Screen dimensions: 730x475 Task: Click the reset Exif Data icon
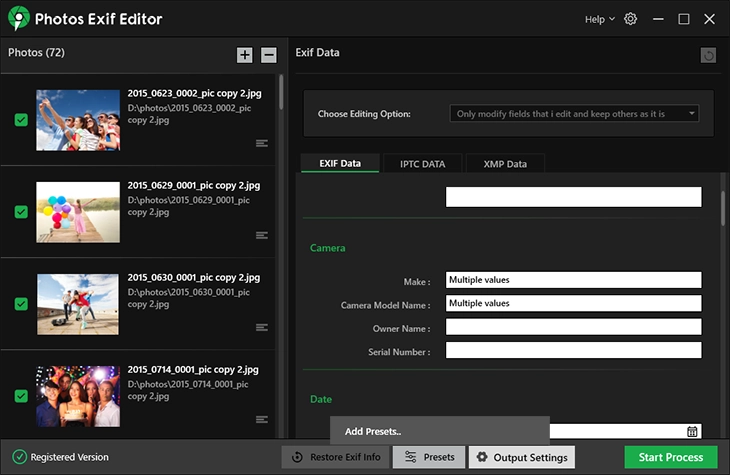coord(708,56)
